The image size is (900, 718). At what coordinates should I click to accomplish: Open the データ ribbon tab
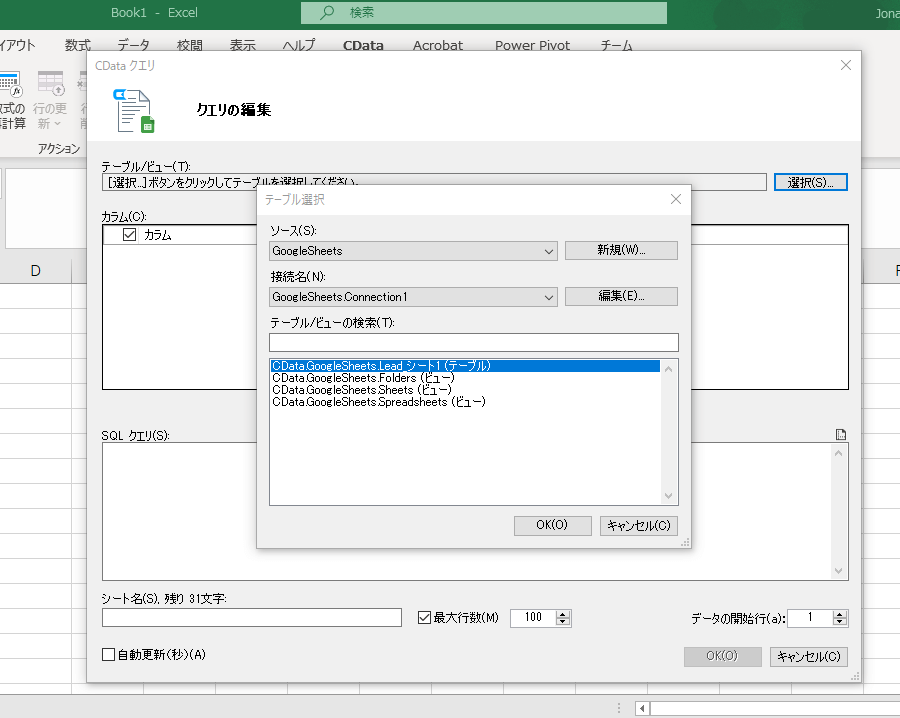(133, 45)
